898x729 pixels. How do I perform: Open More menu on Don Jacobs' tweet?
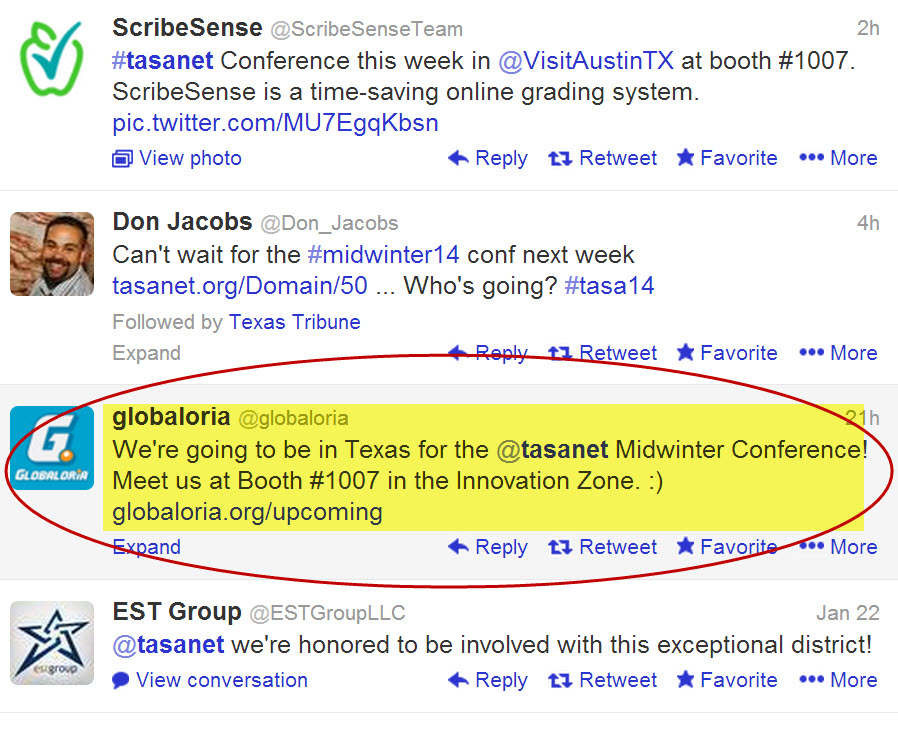point(838,353)
